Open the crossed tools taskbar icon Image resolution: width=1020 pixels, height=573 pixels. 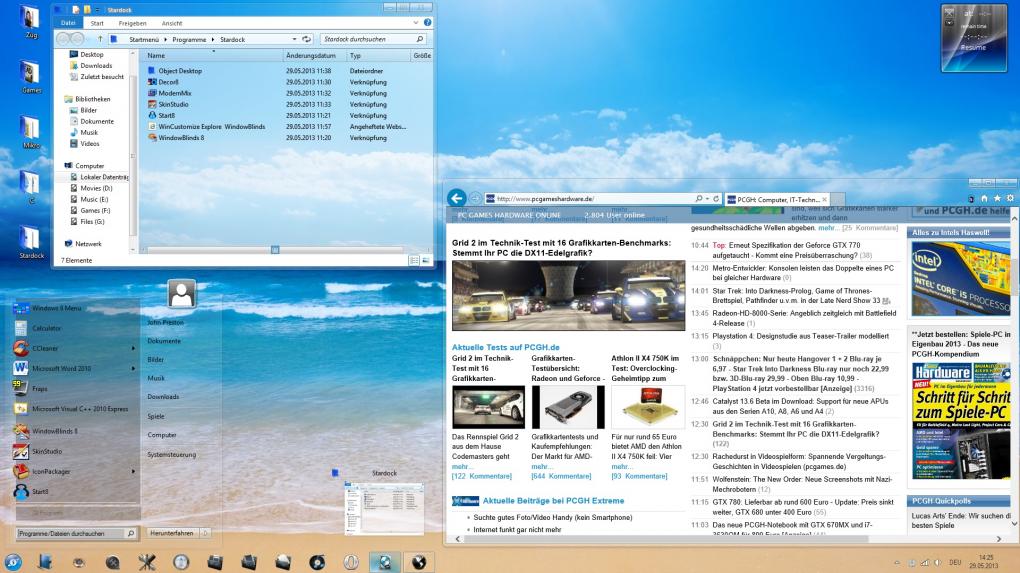point(147,562)
